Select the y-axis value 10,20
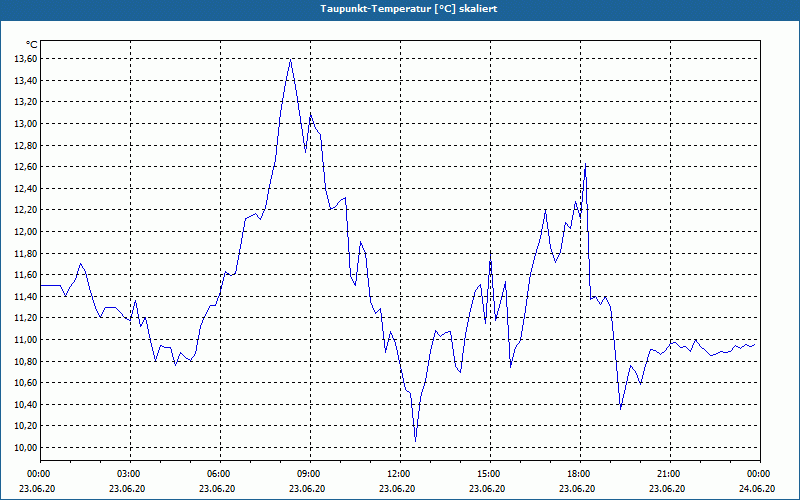Screen dimensions: 800x500 click(x=26, y=426)
